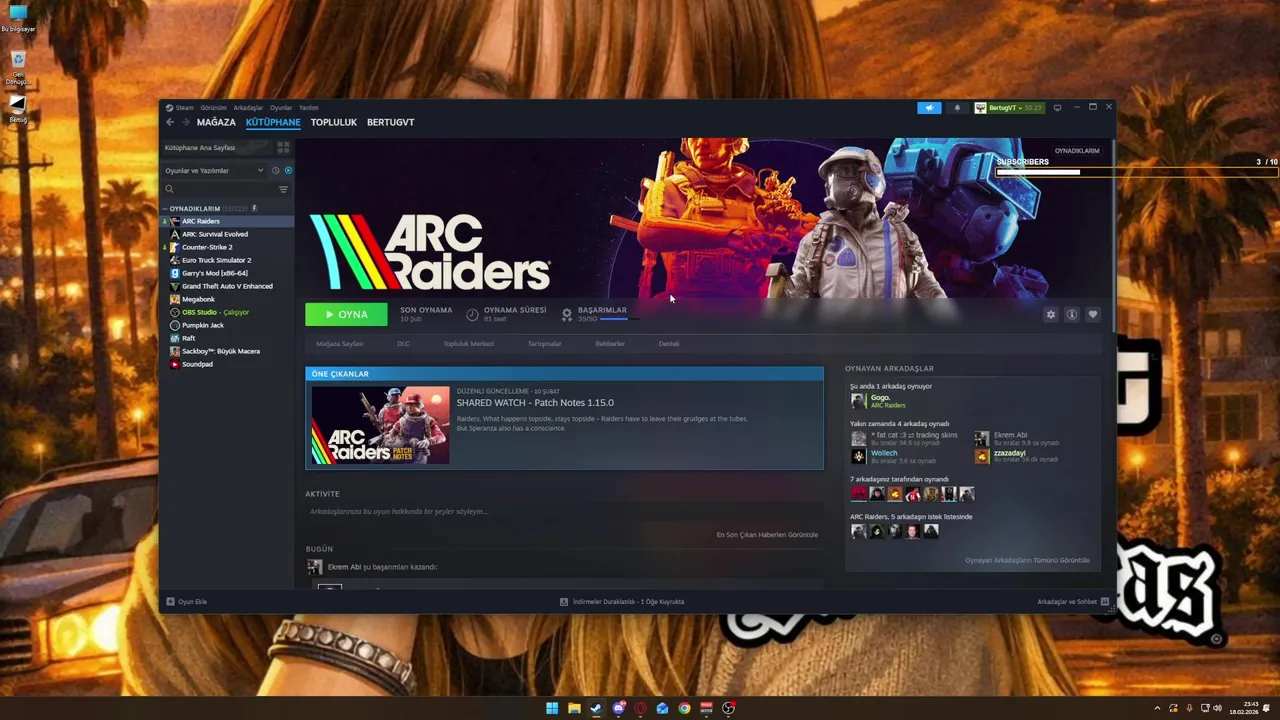
Task: Enter Big Picture mode icon
Action: pos(1057,107)
